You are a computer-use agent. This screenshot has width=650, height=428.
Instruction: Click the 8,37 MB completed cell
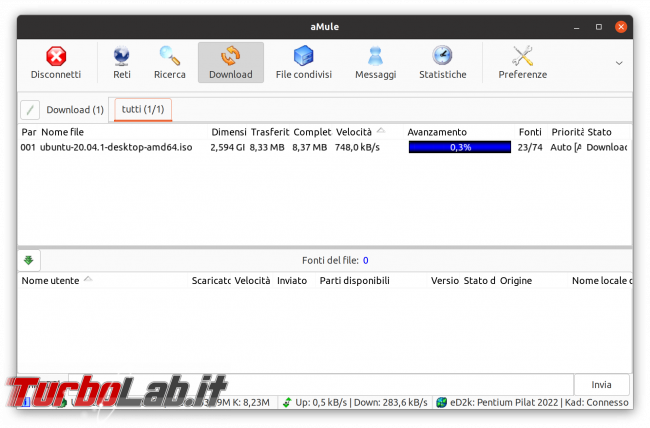point(310,147)
